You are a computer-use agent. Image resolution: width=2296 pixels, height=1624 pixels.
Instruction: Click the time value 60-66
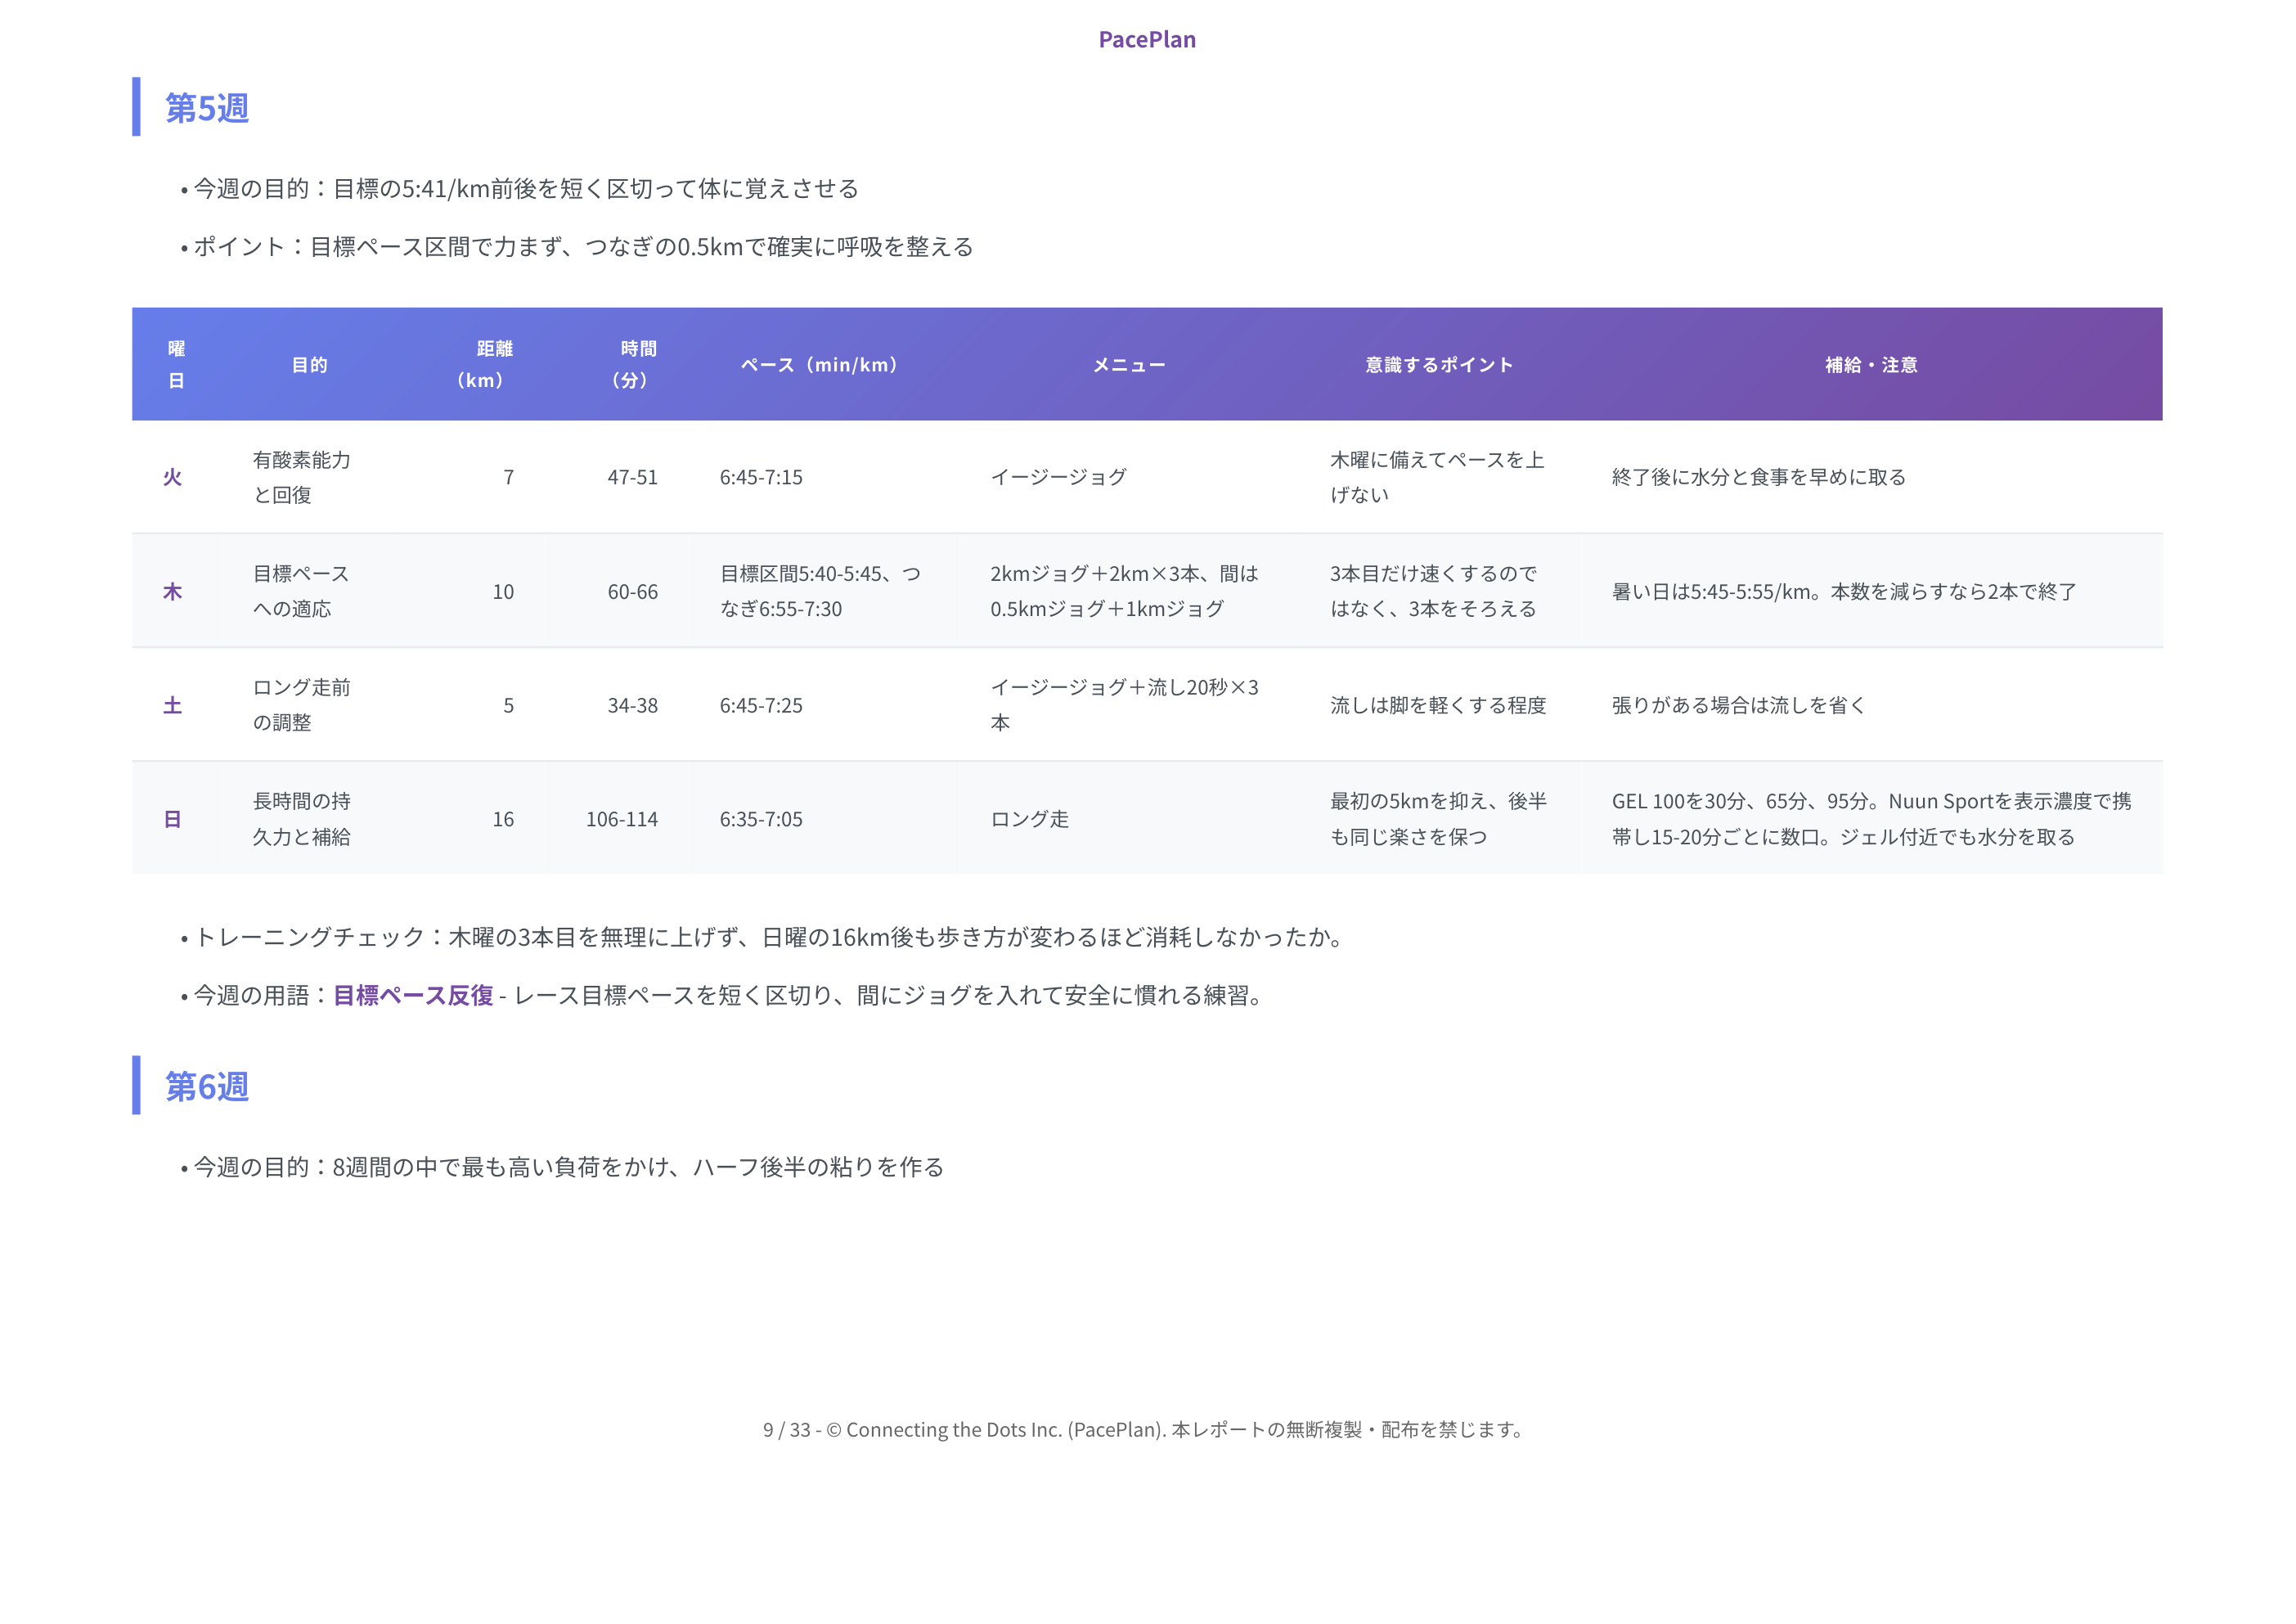click(632, 591)
